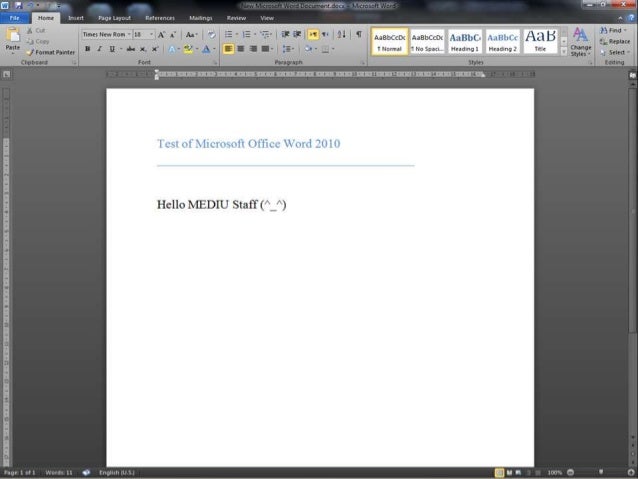Open Change Case dropdown
Screen dimensions: 638x479
coord(191,35)
